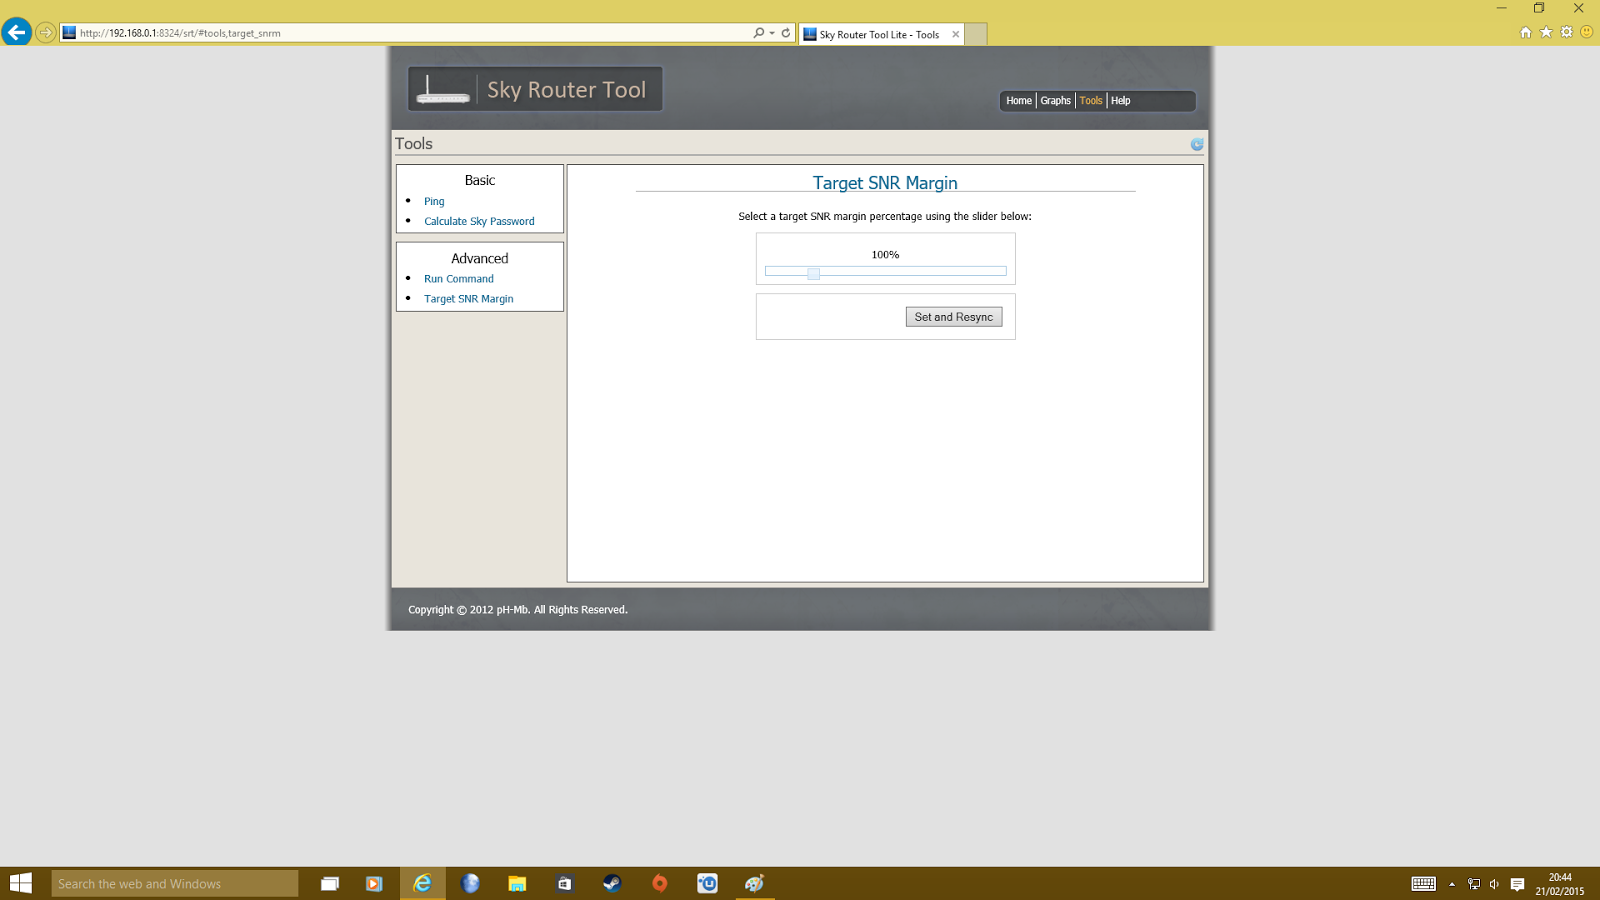1600x900 pixels.
Task: Open the media player taskbar icon
Action: [374, 884]
